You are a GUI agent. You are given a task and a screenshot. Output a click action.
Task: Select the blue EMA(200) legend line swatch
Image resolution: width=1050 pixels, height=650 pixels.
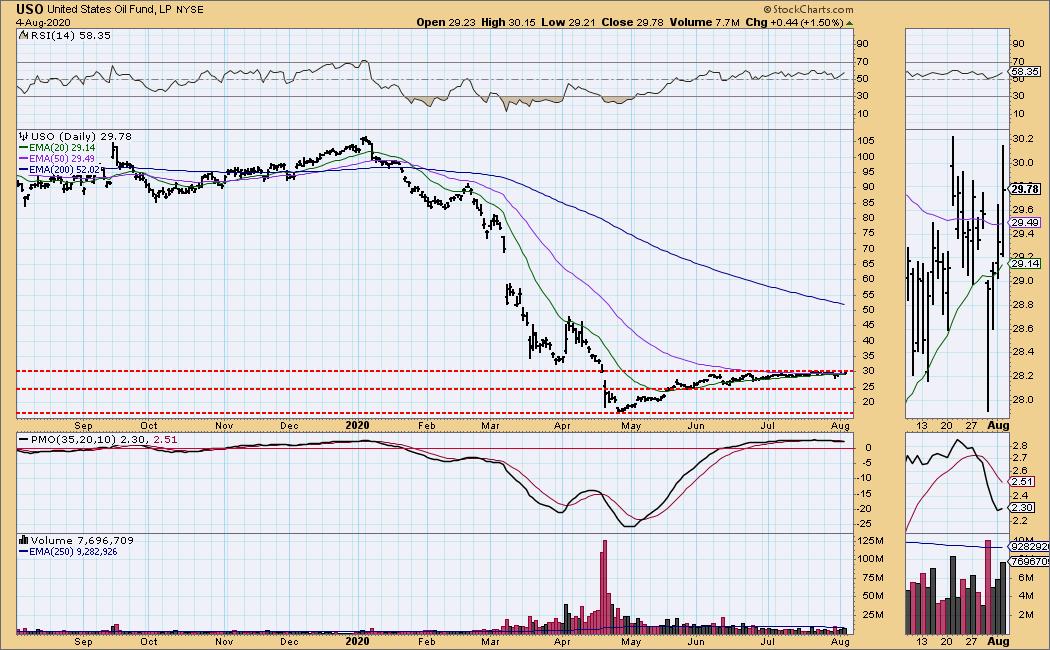click(23, 171)
